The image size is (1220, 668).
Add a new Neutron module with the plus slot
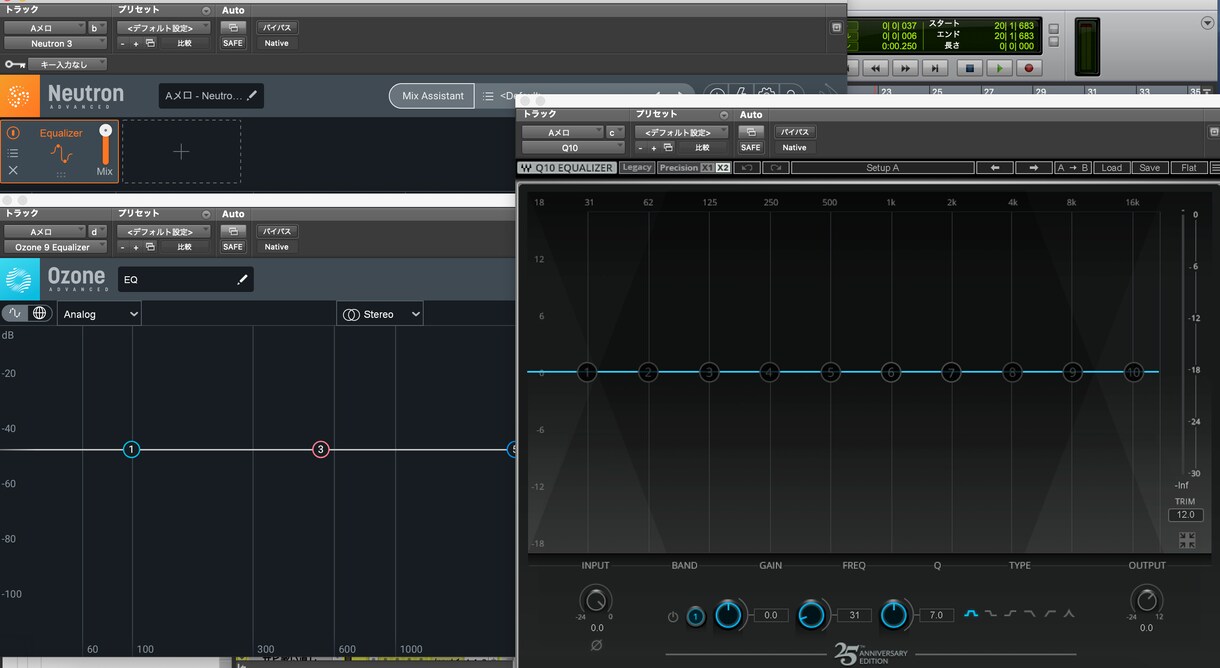pos(181,152)
